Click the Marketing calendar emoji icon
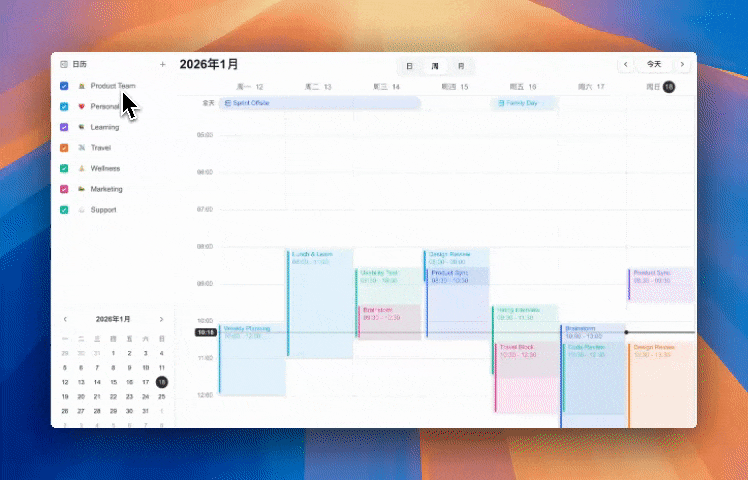748x480 pixels. 82,189
